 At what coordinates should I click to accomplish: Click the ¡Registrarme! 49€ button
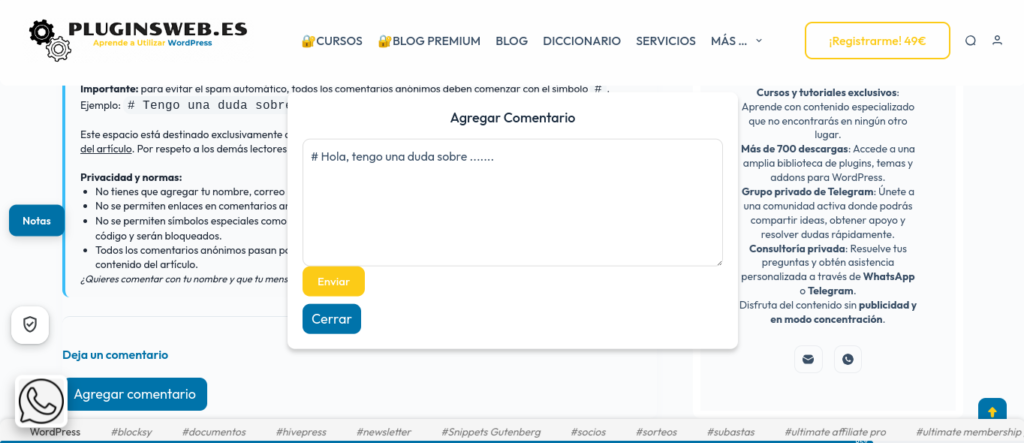877,41
